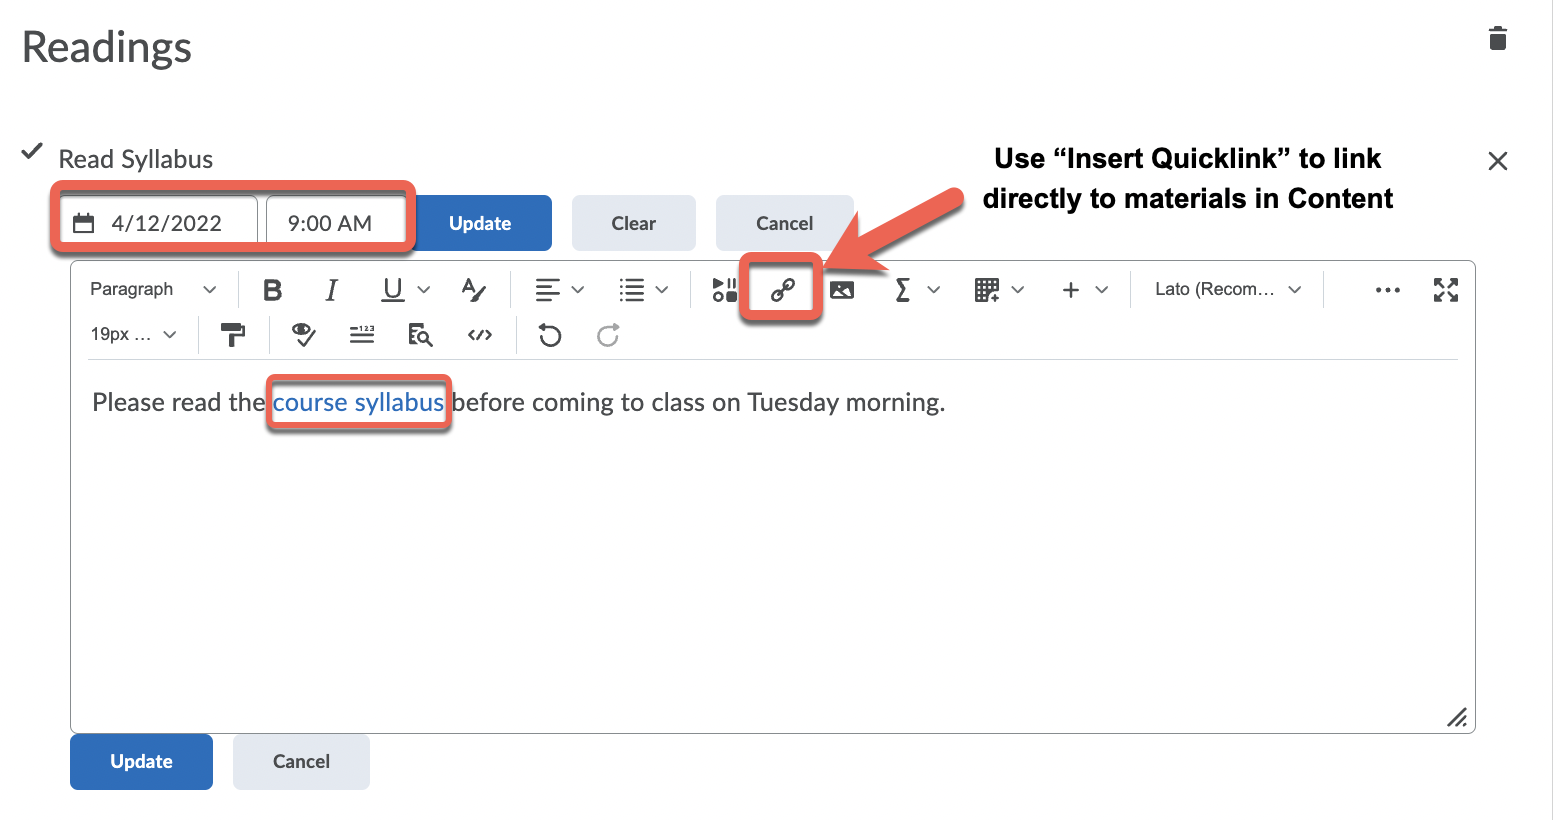Open the course syllabus link

pos(358,403)
